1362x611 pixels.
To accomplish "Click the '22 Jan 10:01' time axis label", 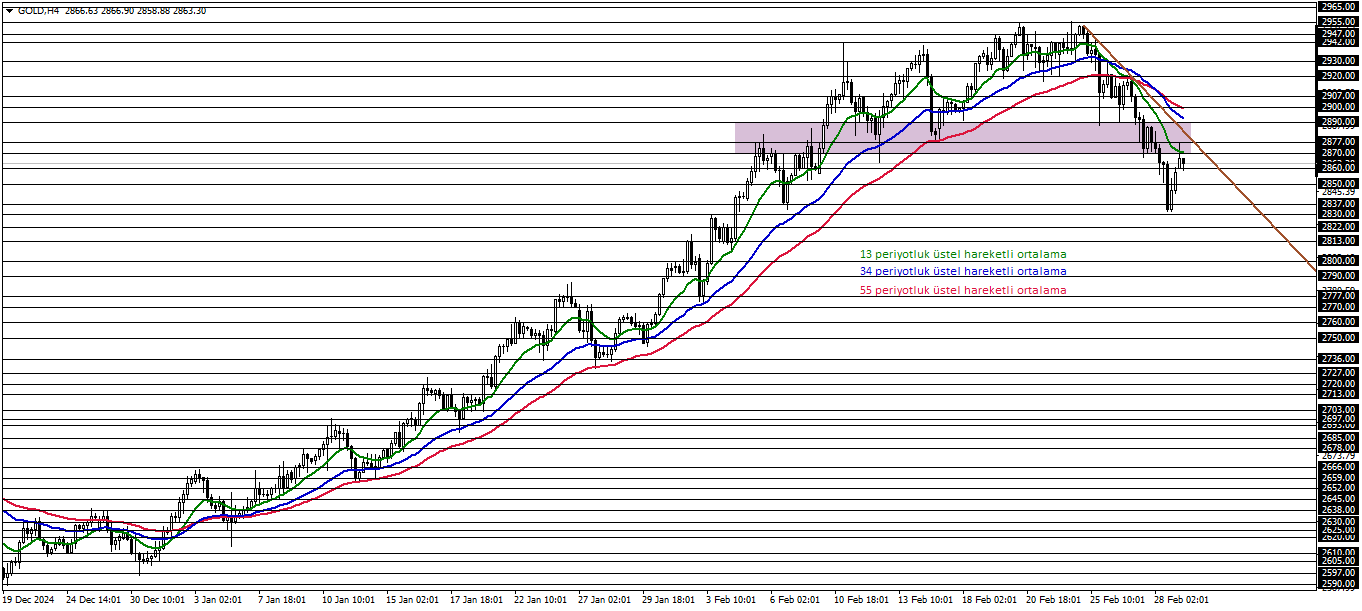I will pos(540,600).
